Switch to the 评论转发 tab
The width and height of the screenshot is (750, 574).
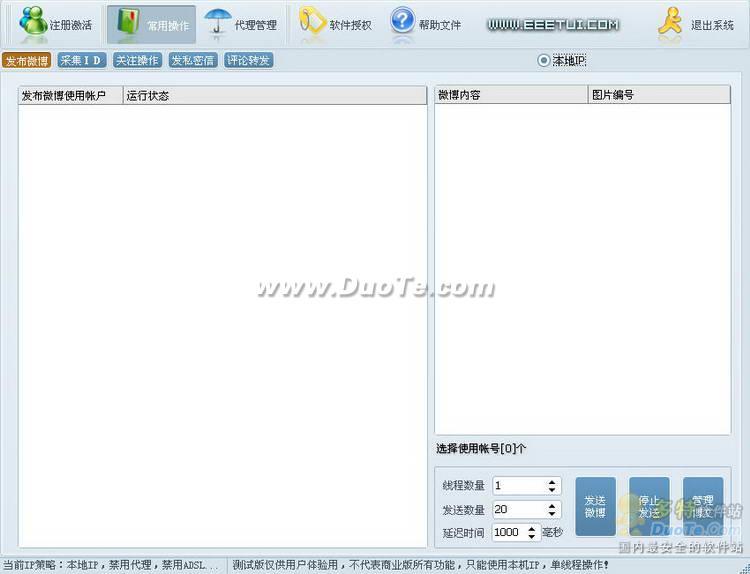pos(248,61)
